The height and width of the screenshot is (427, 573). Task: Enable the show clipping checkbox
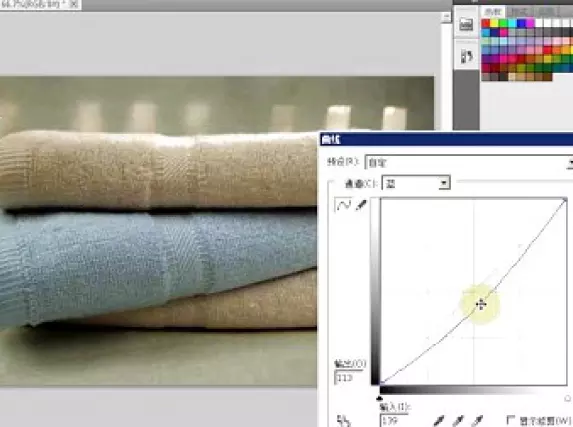(x=511, y=420)
